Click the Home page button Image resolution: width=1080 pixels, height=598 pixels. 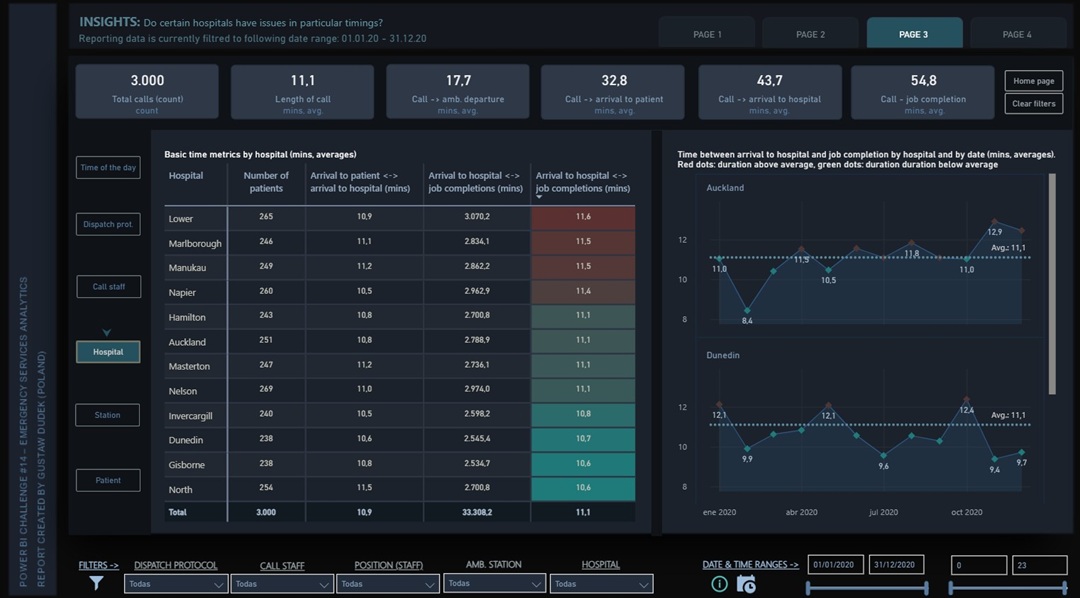[x=1033, y=81]
